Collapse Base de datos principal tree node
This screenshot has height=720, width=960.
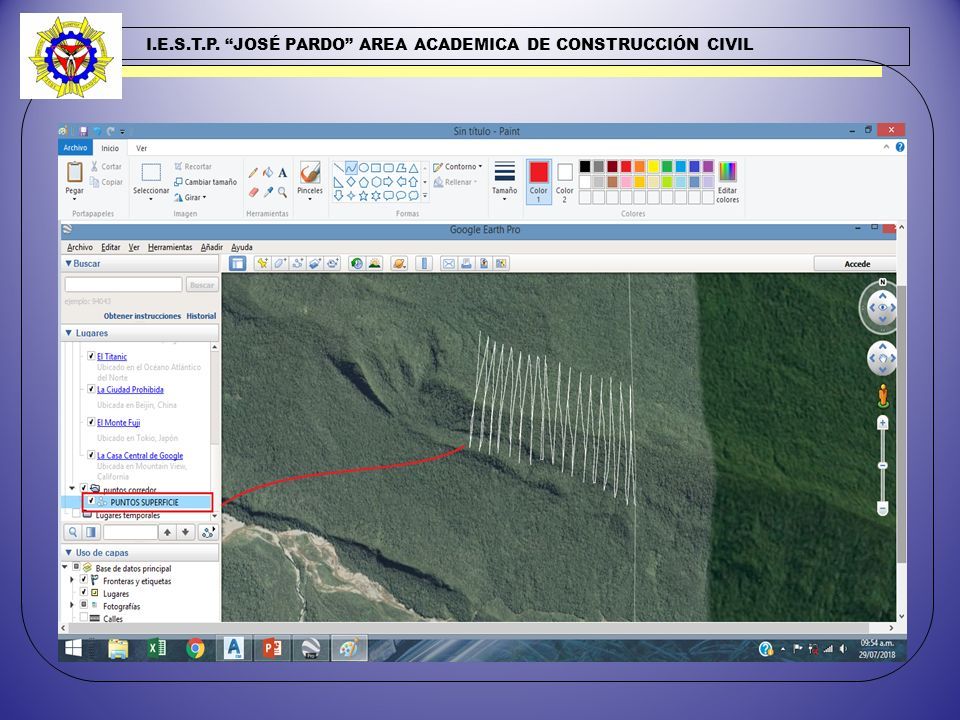65,568
